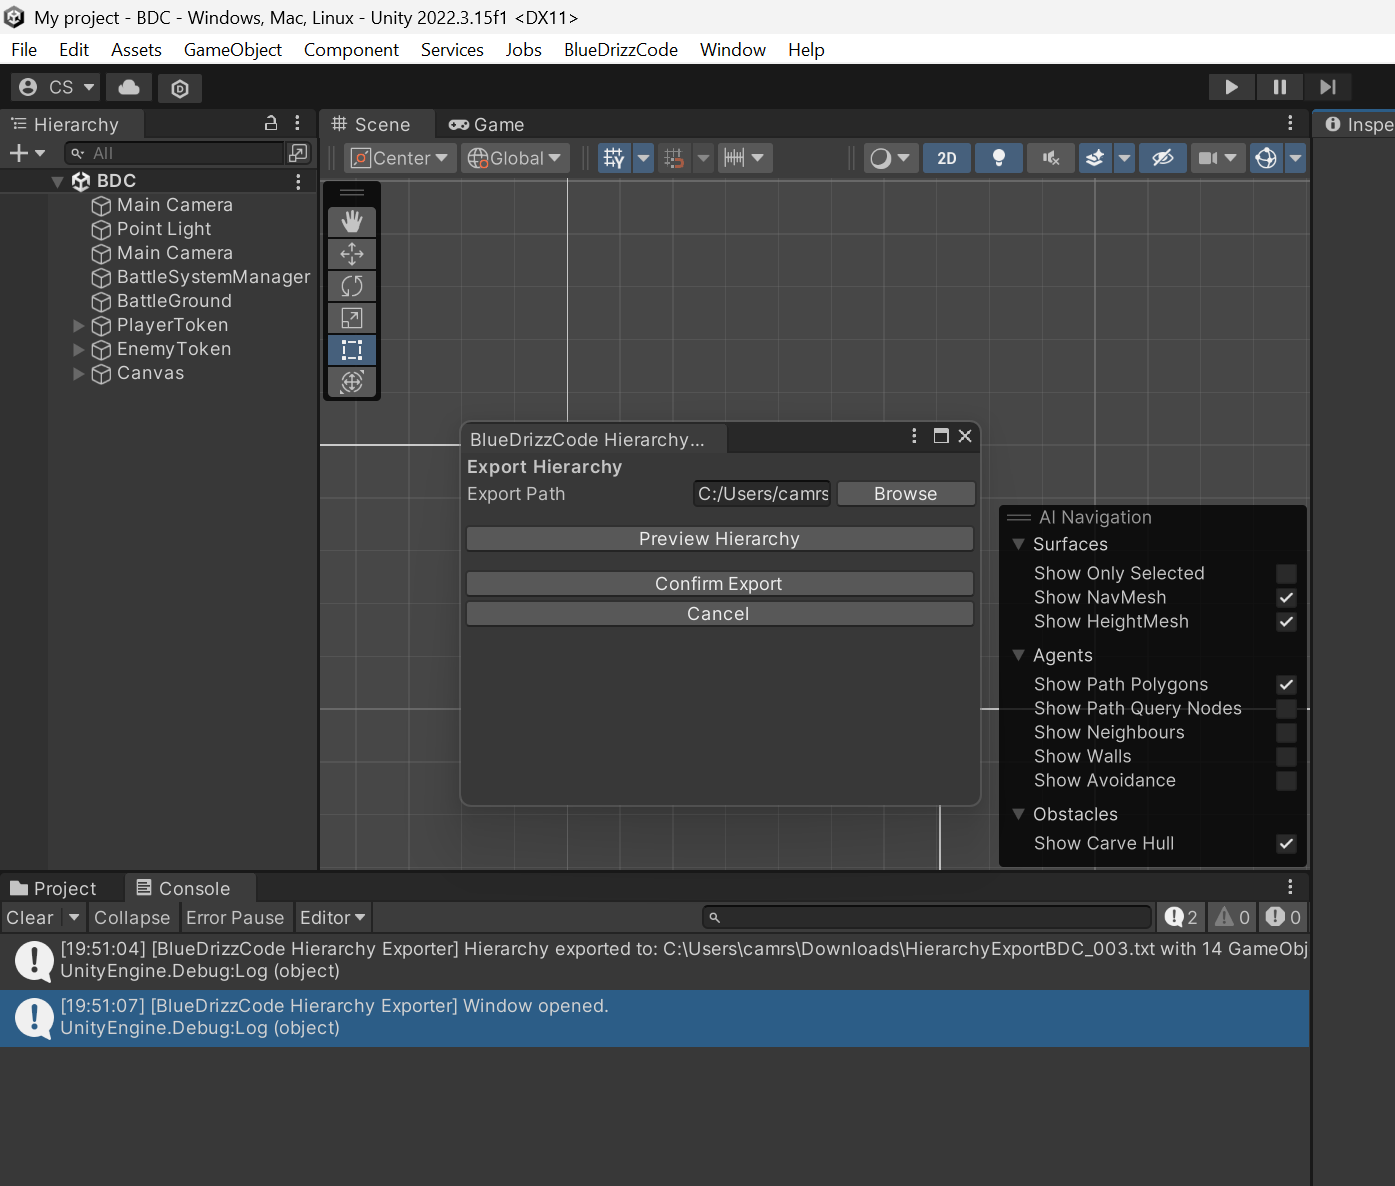
Task: Toggle scene effects icon
Action: 1096,158
